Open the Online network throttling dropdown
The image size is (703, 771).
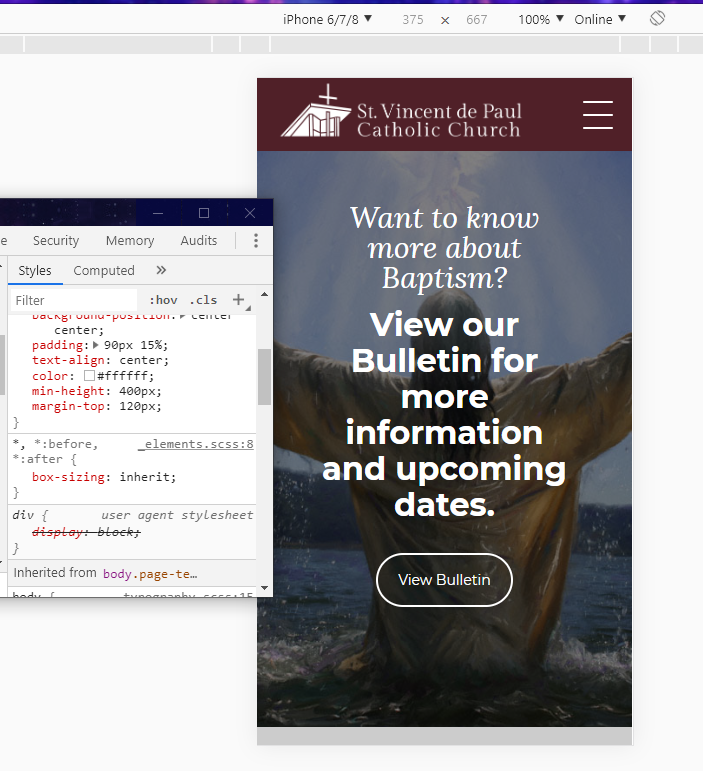(600, 19)
